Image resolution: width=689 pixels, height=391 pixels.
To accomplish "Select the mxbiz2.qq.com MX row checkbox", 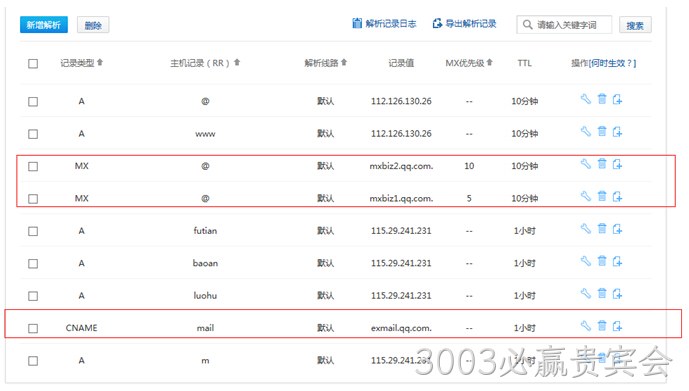I will coord(33,167).
